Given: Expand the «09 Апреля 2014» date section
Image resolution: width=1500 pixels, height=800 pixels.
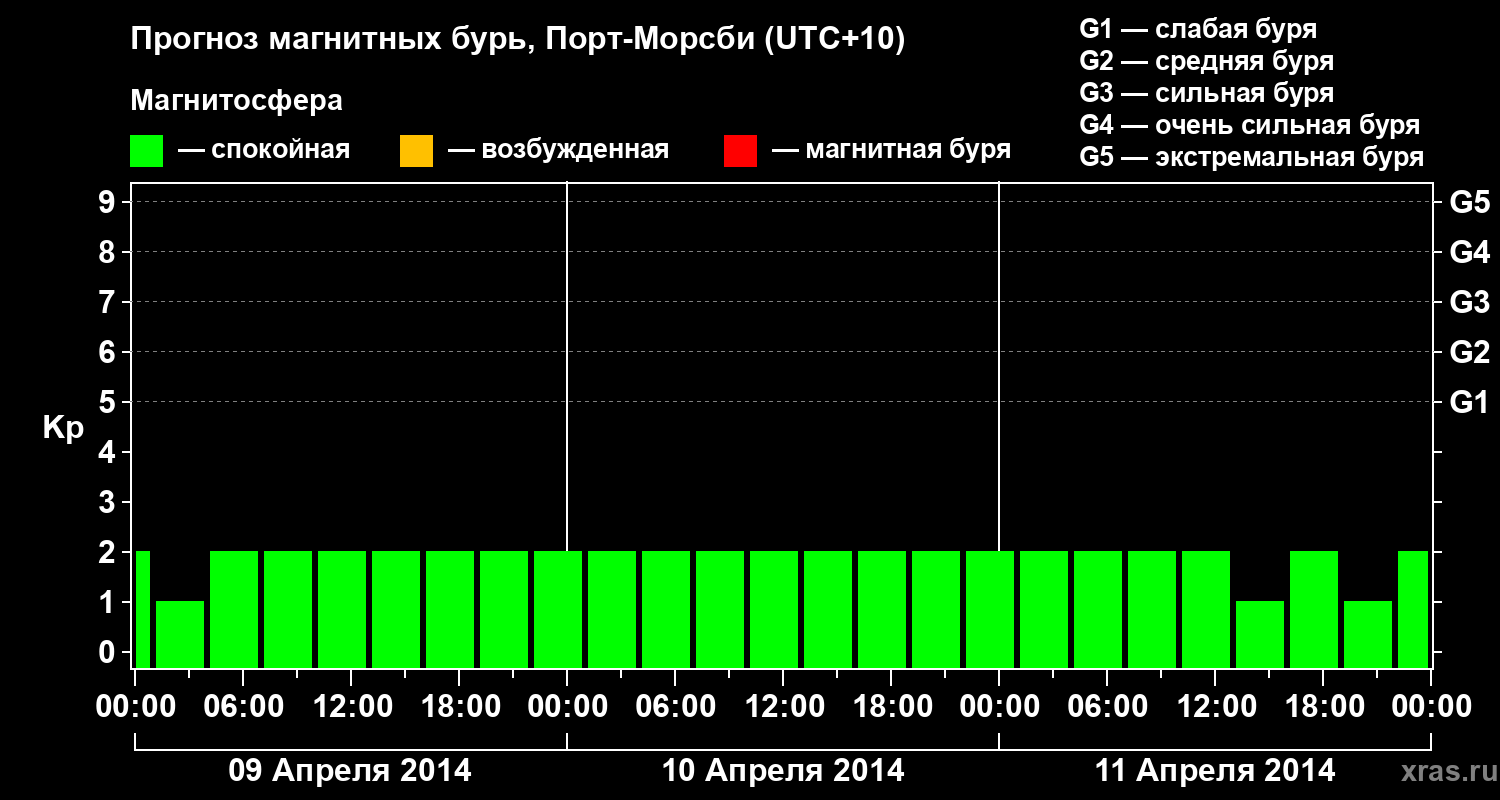Looking at the screenshot, I should (x=348, y=771).
